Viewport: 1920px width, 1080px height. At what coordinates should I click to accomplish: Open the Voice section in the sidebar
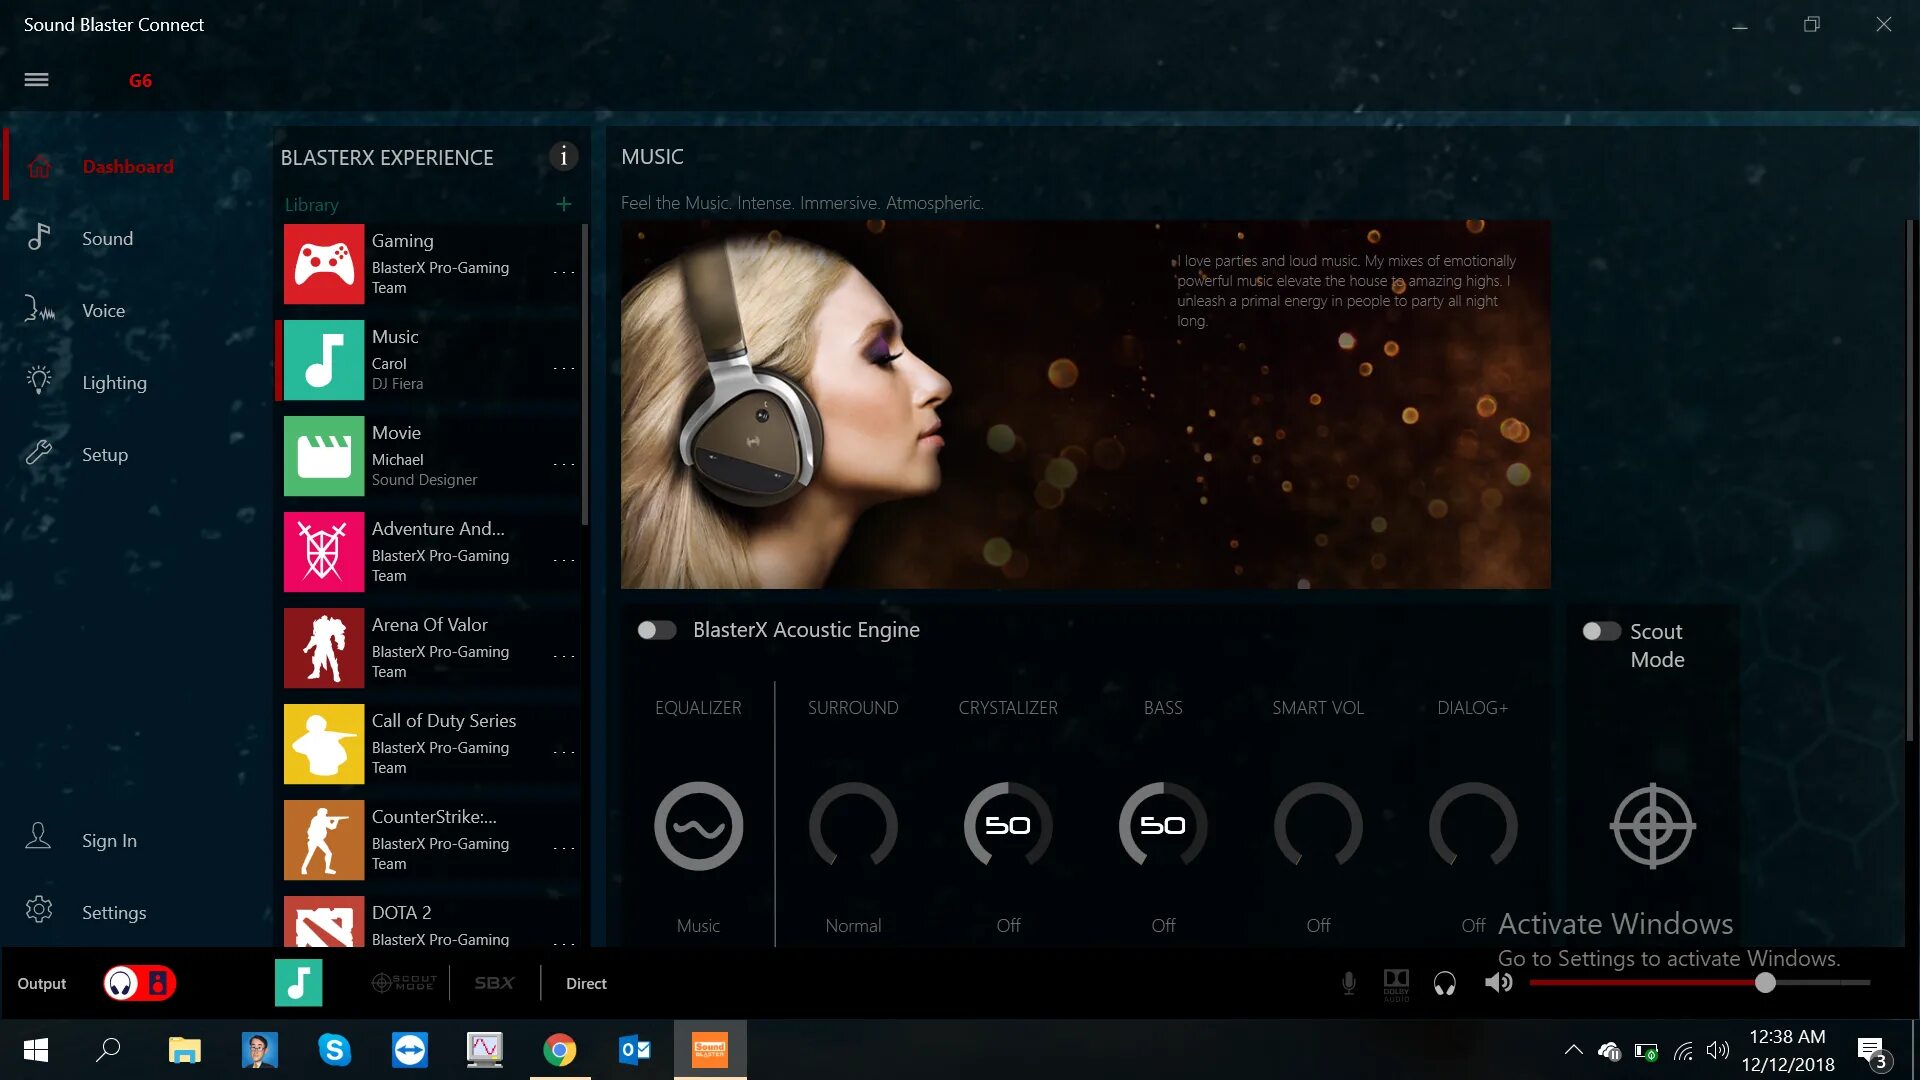click(103, 311)
